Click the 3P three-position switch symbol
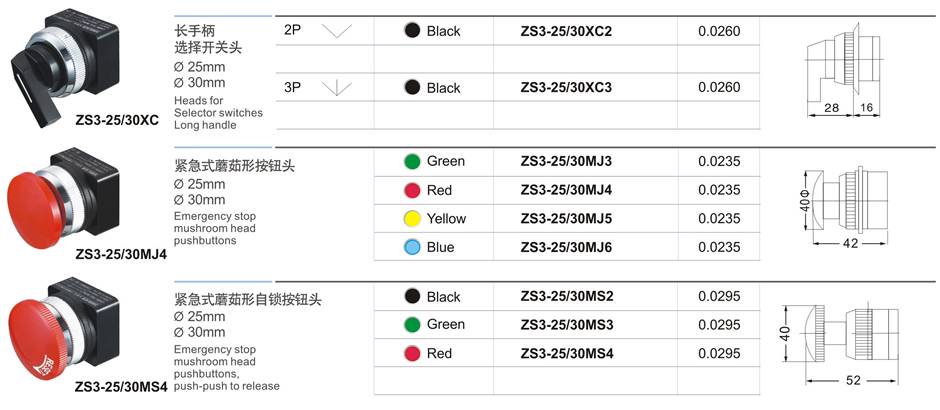 pyautogui.click(x=338, y=88)
